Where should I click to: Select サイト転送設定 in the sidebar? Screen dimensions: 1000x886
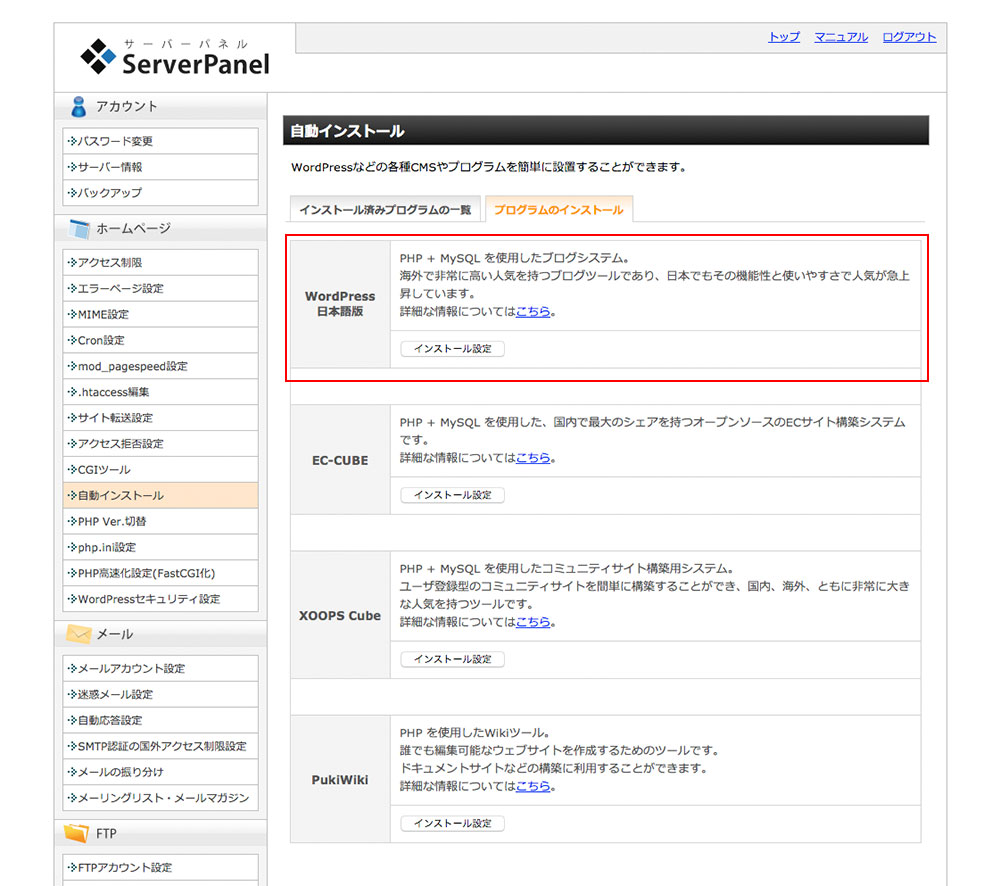(161, 418)
